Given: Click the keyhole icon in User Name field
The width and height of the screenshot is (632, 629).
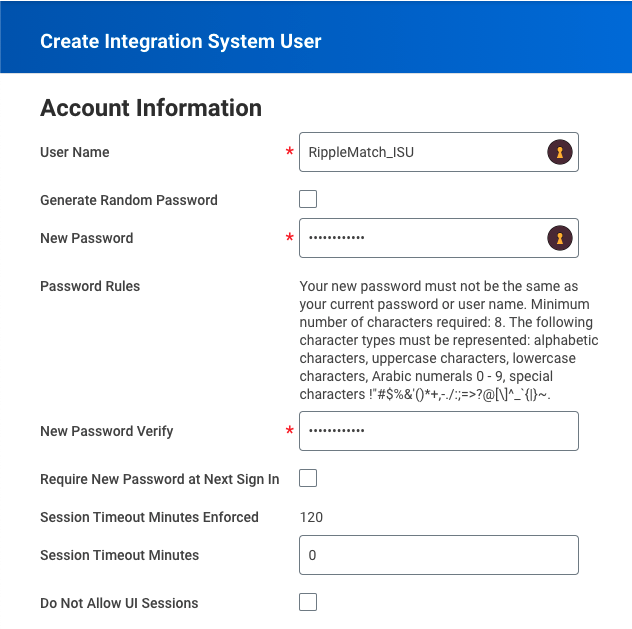Looking at the screenshot, I should coord(560,152).
